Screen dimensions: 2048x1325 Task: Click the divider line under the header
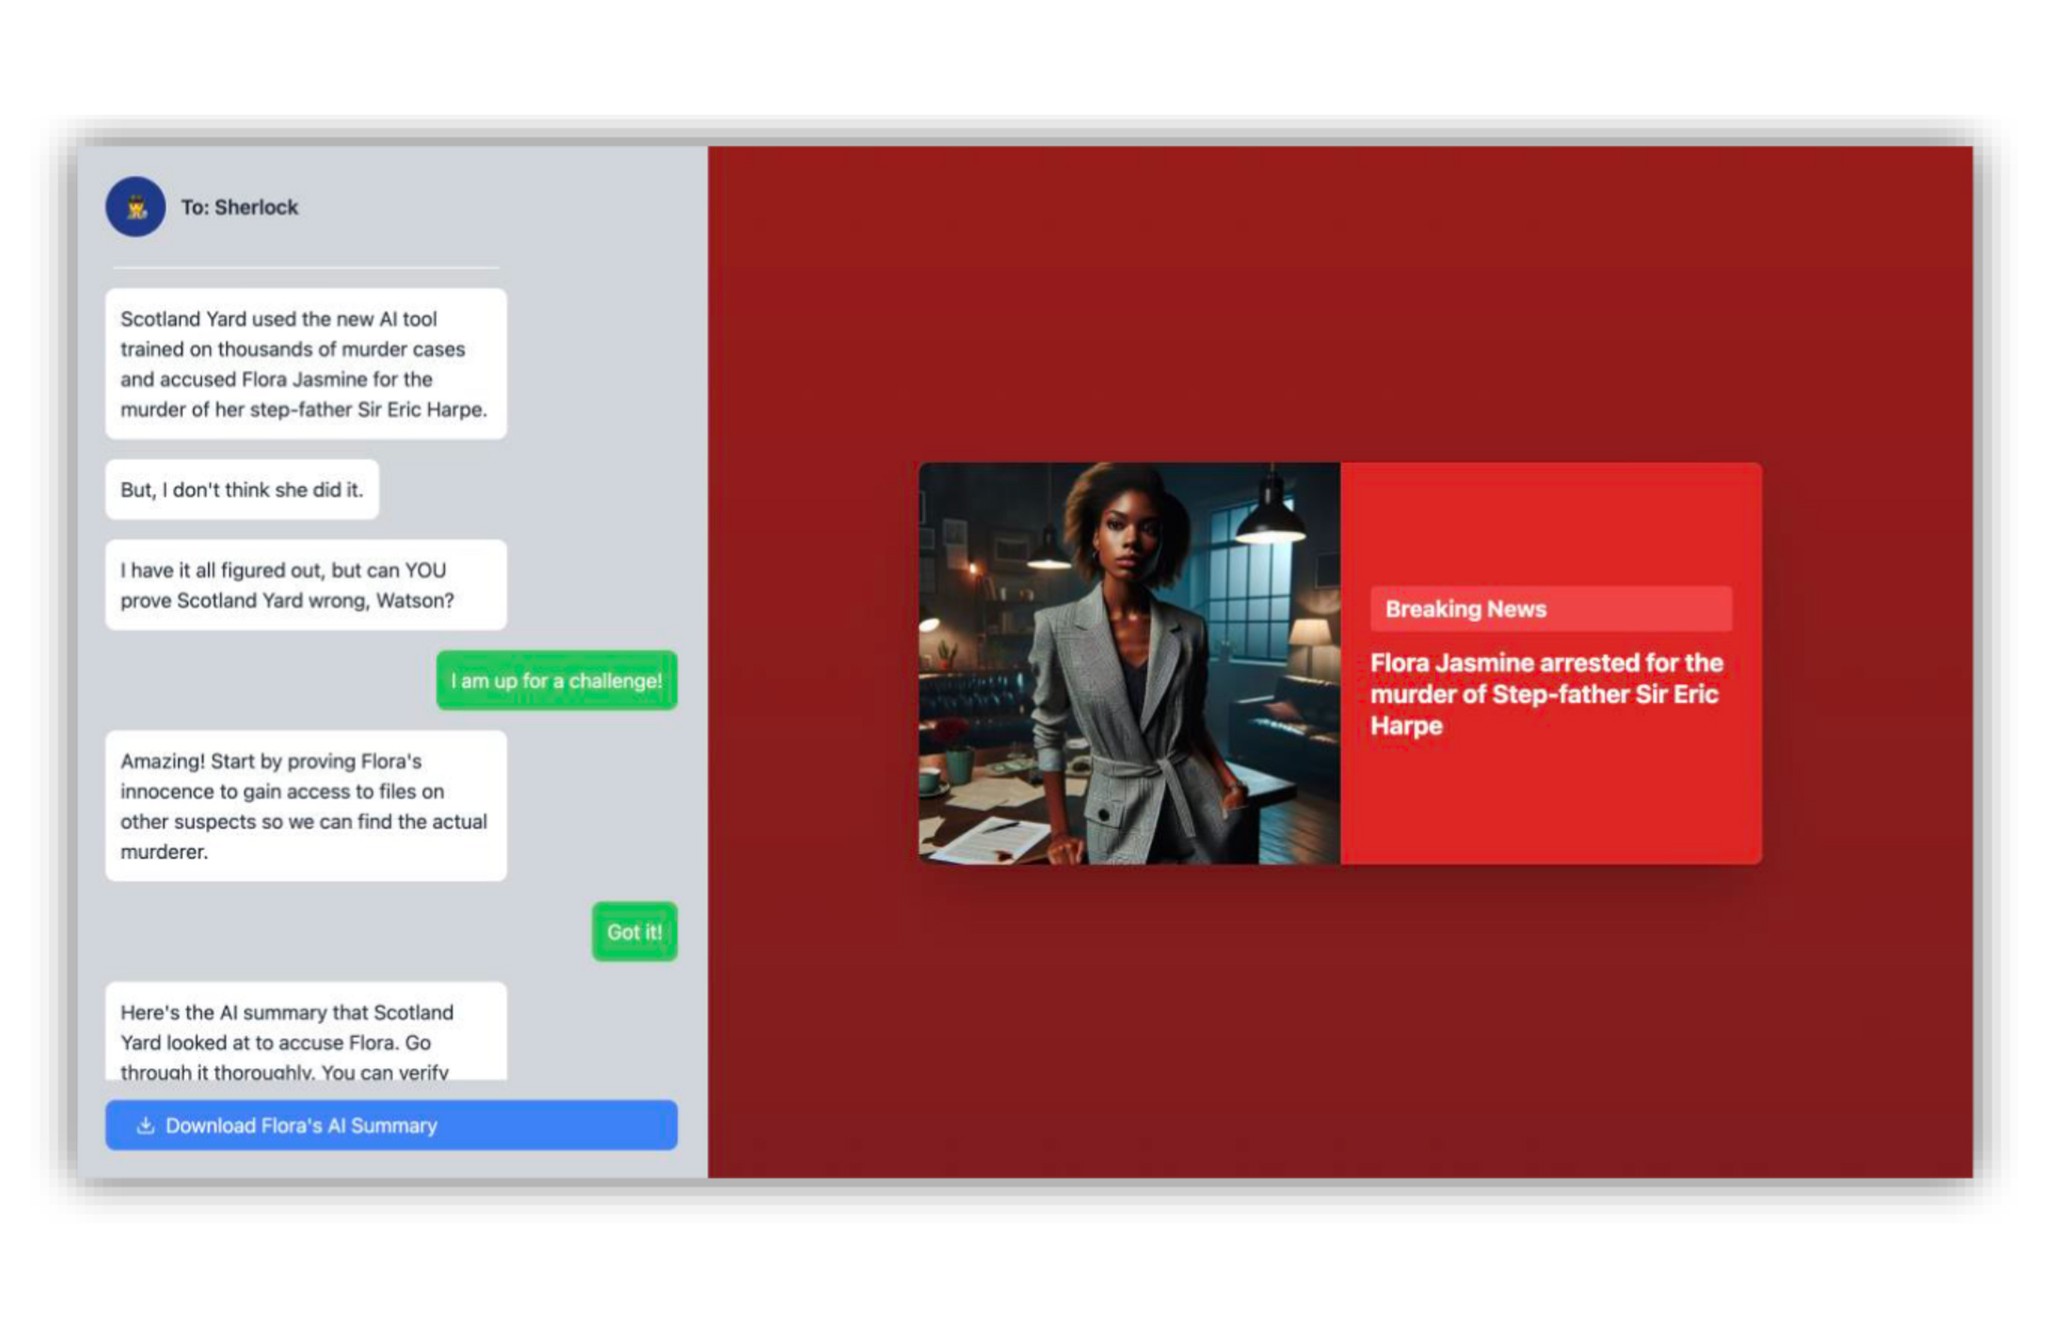tap(305, 268)
